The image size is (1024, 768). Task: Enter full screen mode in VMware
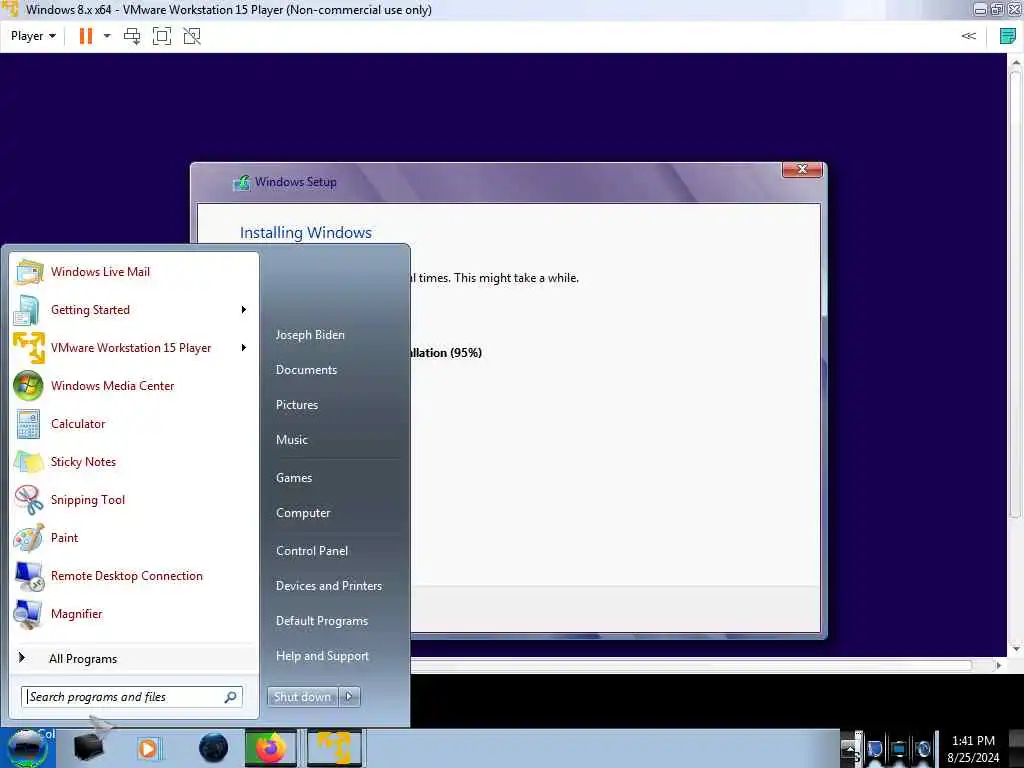(162, 36)
